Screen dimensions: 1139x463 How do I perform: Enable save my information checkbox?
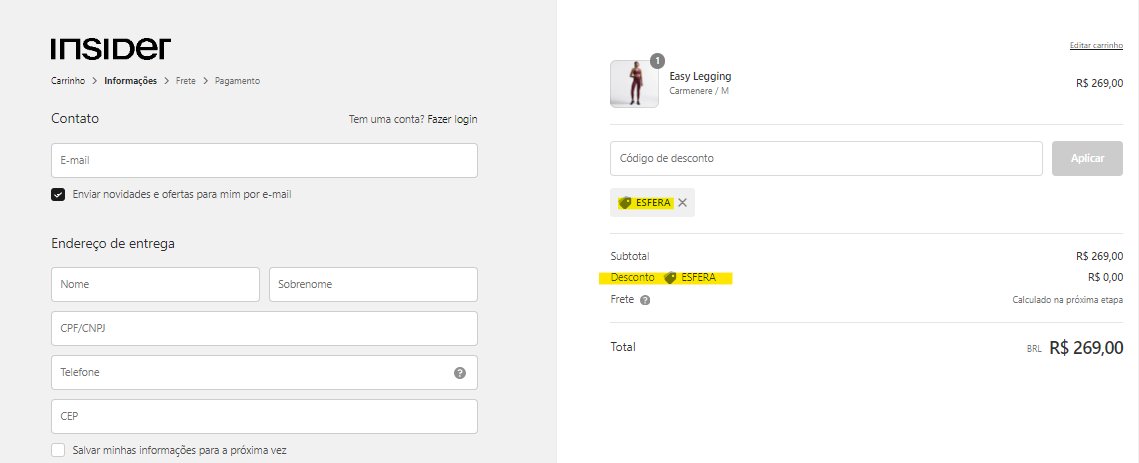point(58,450)
